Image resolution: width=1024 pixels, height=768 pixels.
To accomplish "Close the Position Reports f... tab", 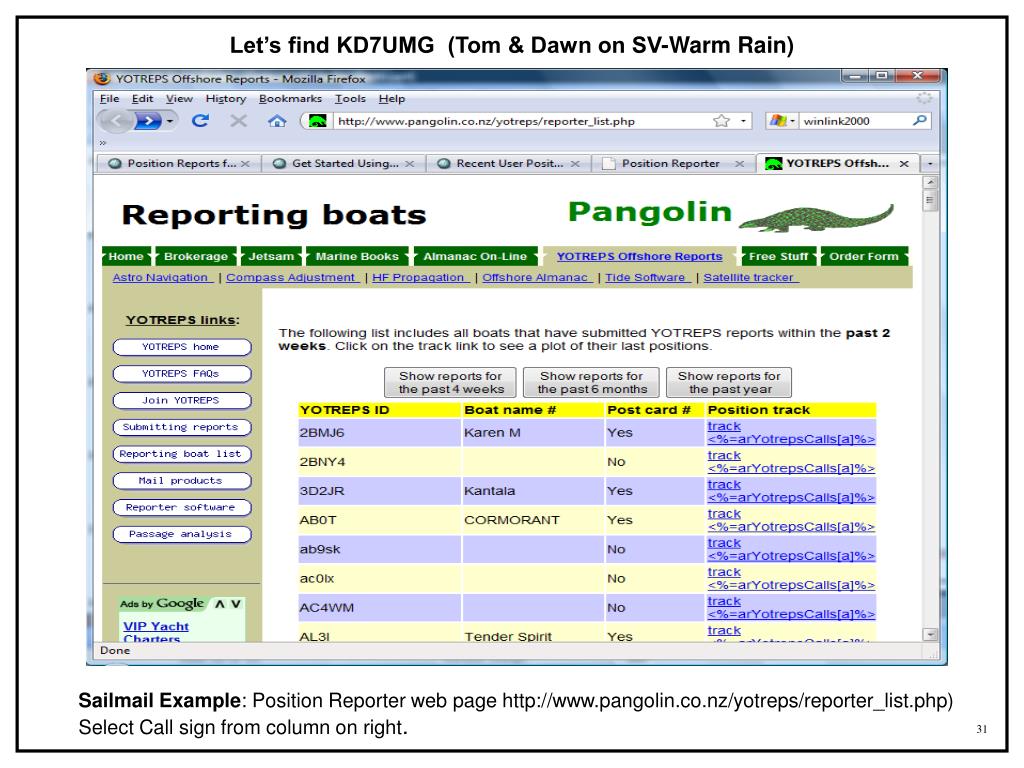I will coord(246,164).
